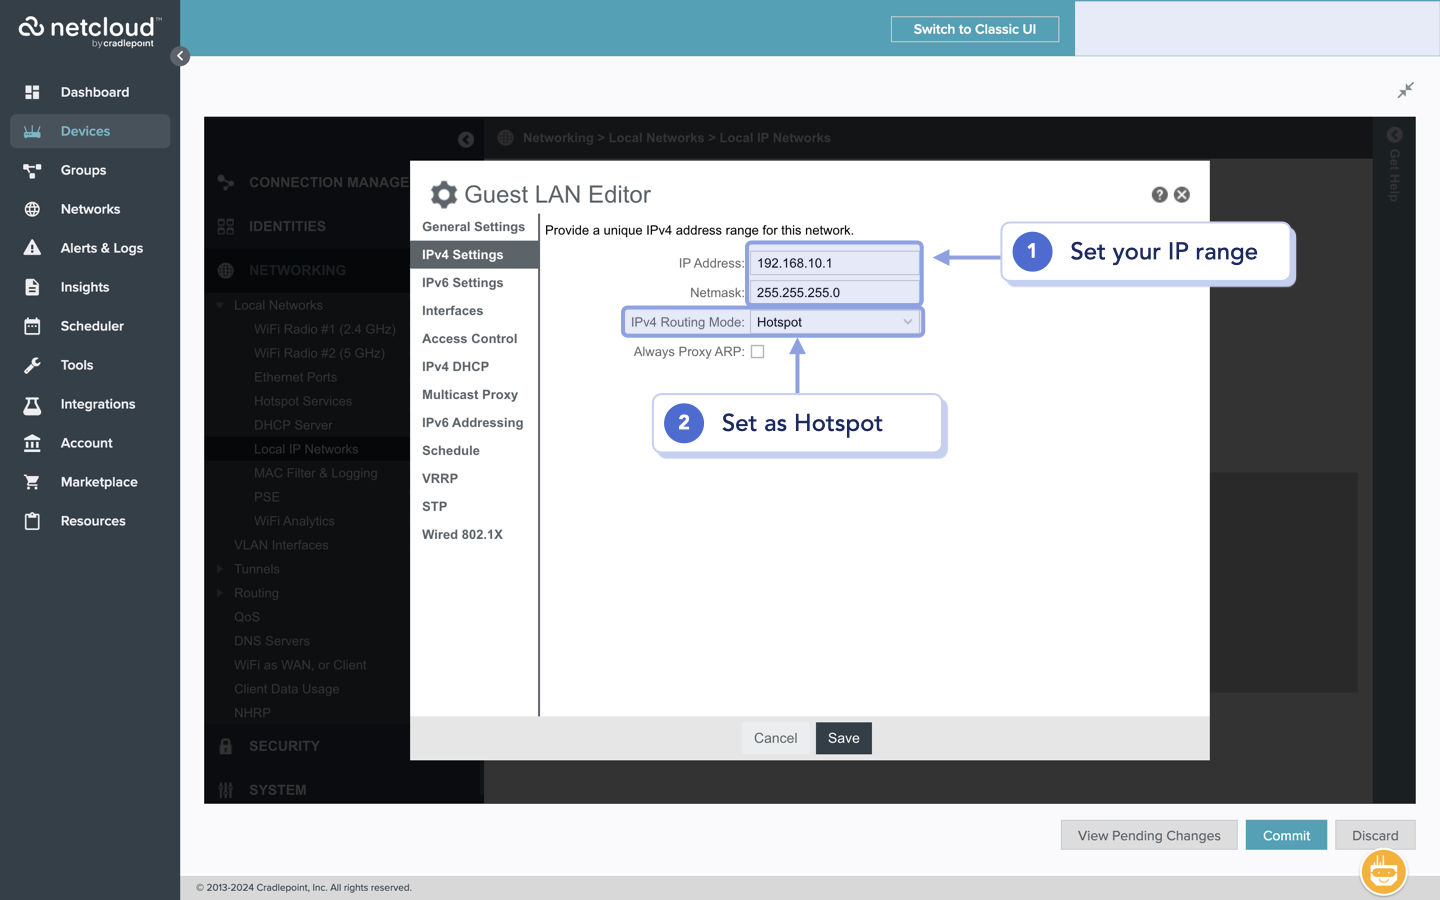The image size is (1440, 900).
Task: Toggle the Get Help panel on the right
Action: pos(1394,134)
